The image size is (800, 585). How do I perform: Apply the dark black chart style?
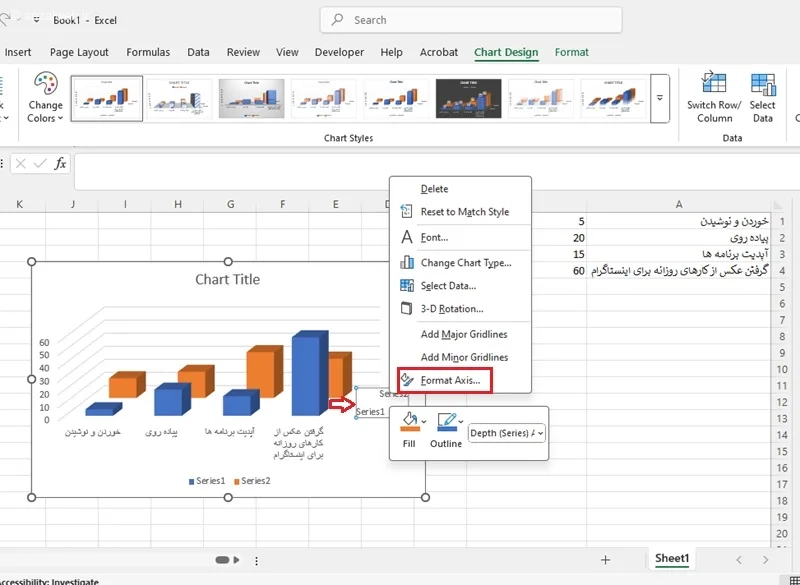(468, 98)
